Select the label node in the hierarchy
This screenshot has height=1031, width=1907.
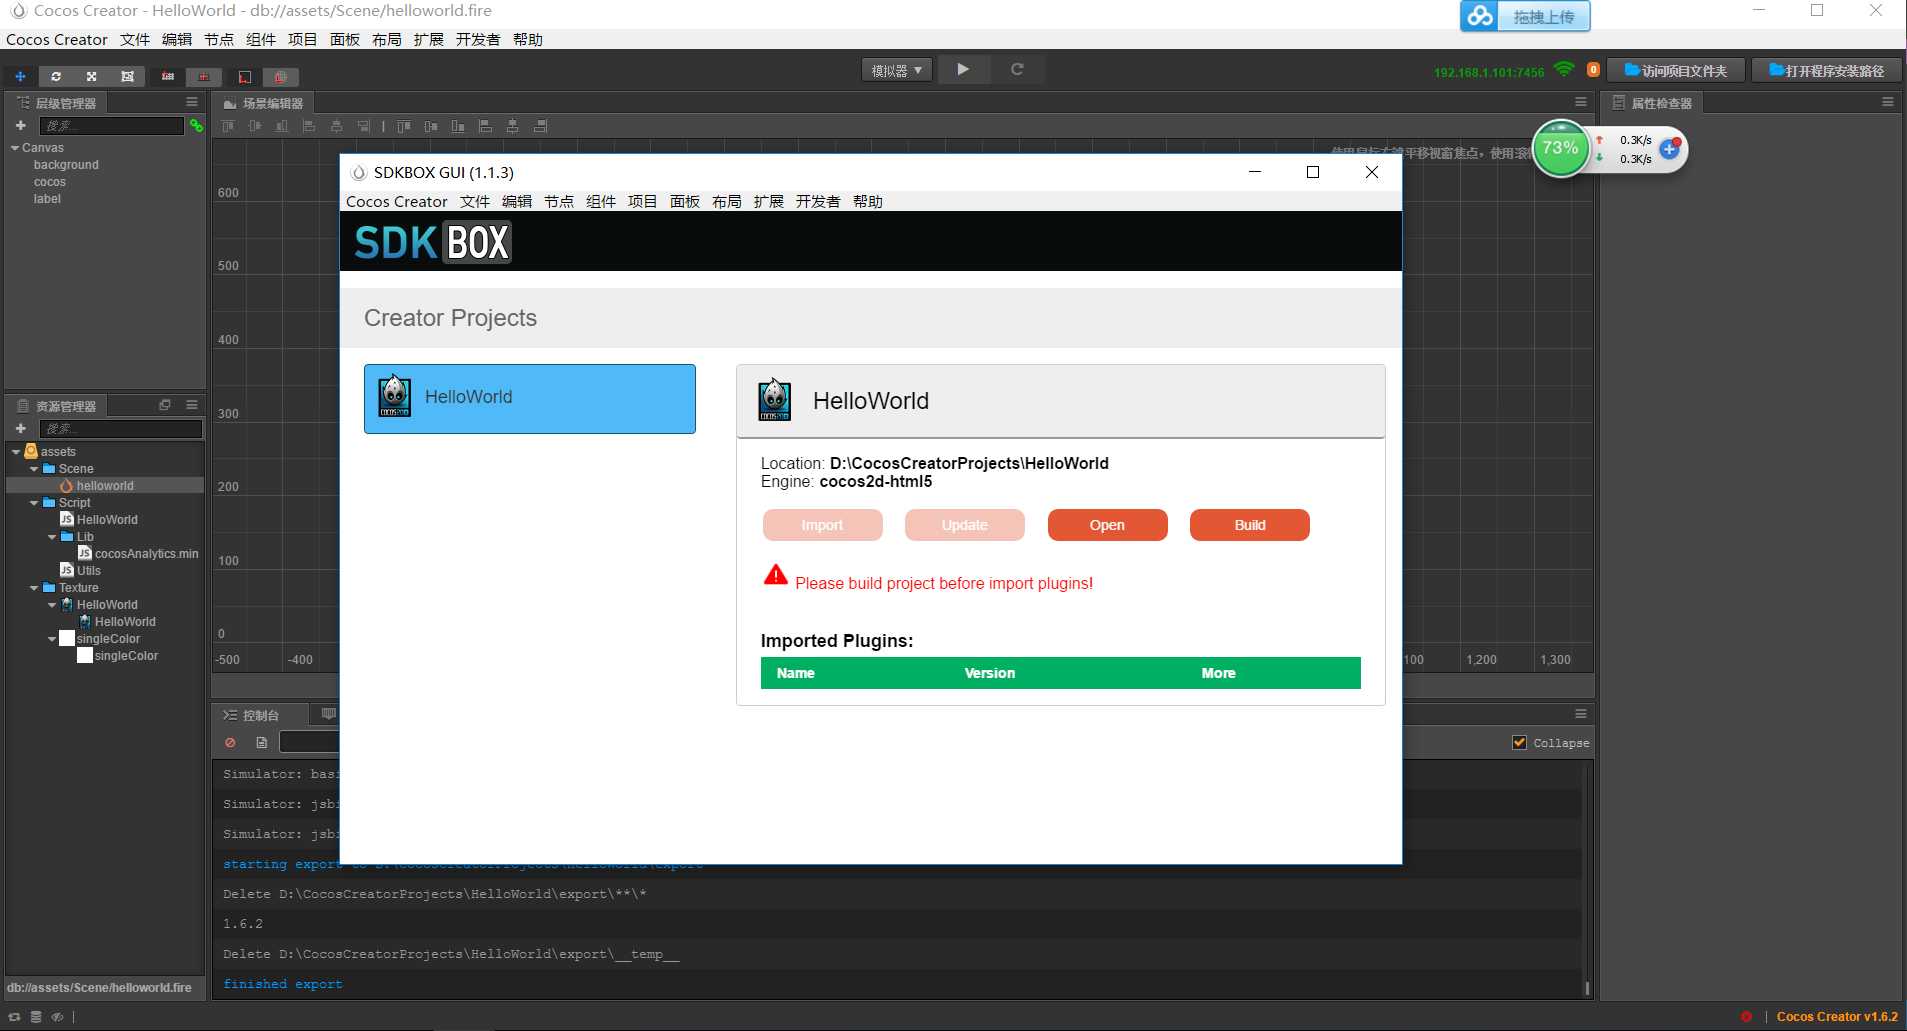tap(47, 199)
